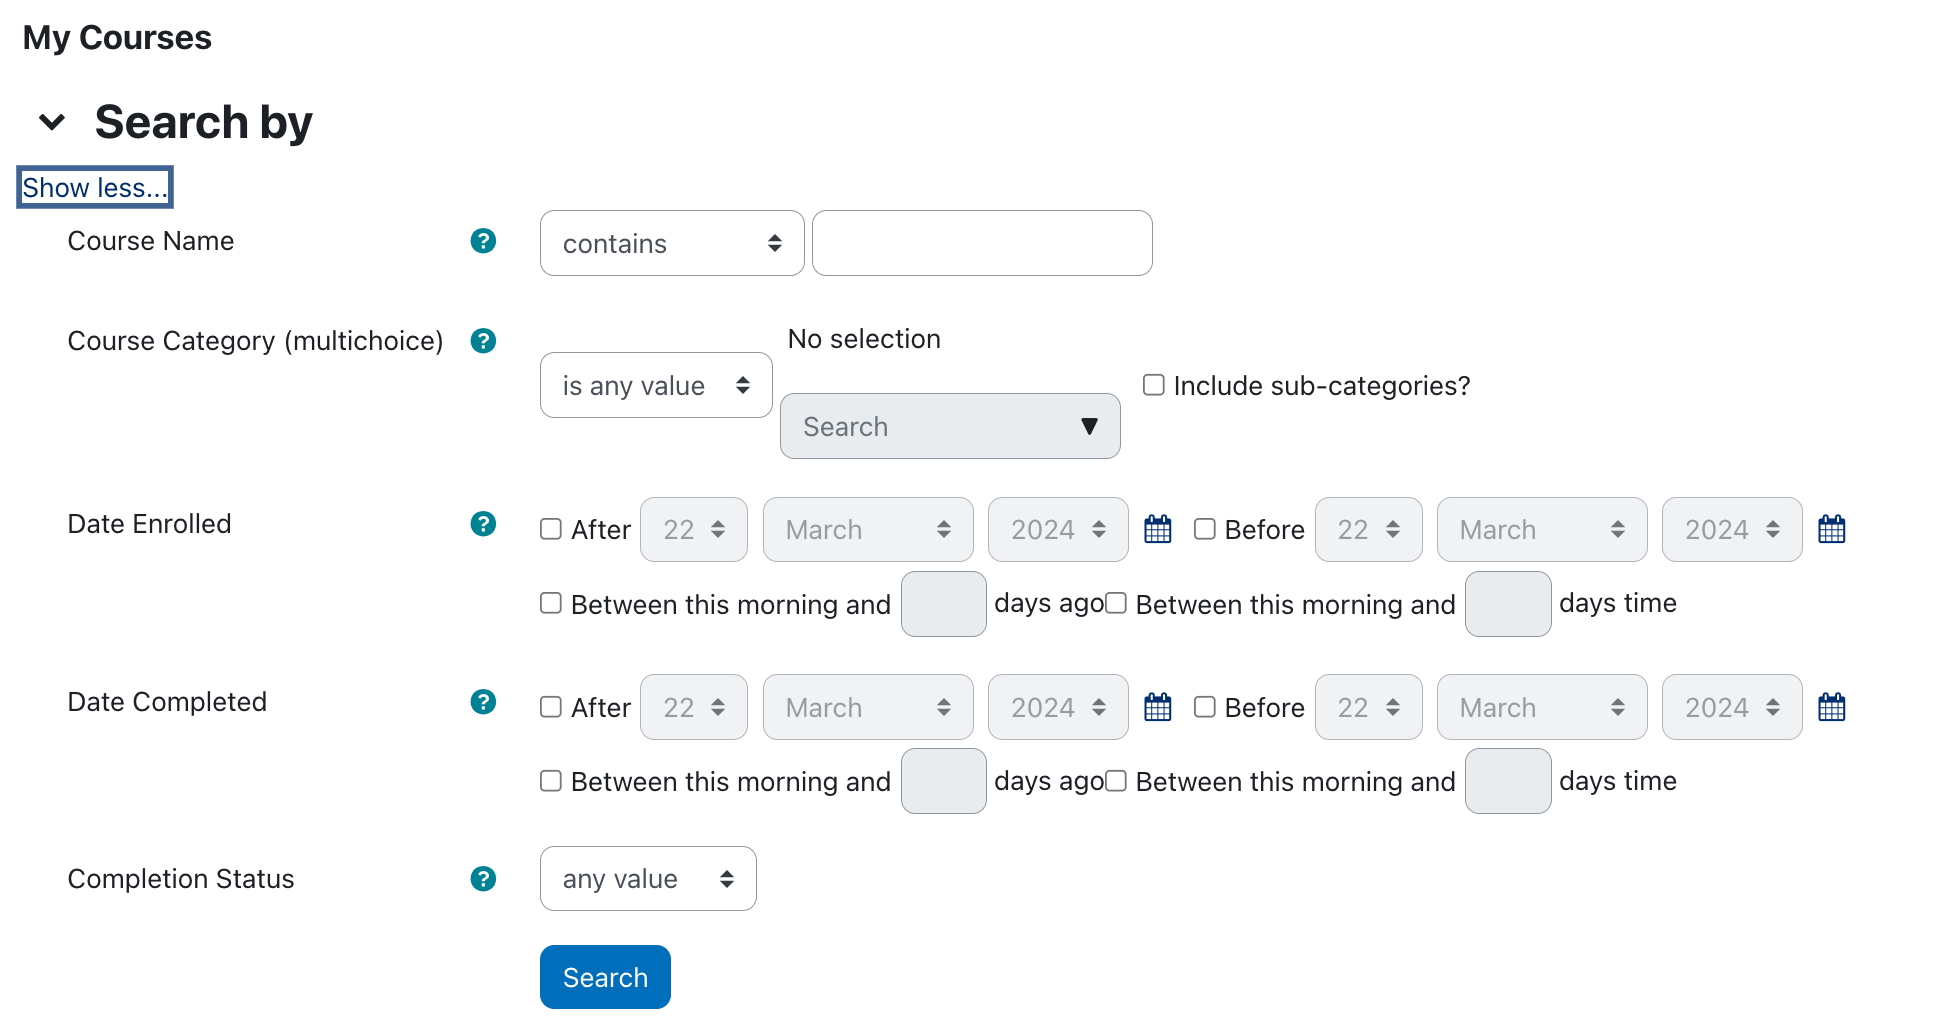Enable Date Enrolled days ago checkbox

551,603
